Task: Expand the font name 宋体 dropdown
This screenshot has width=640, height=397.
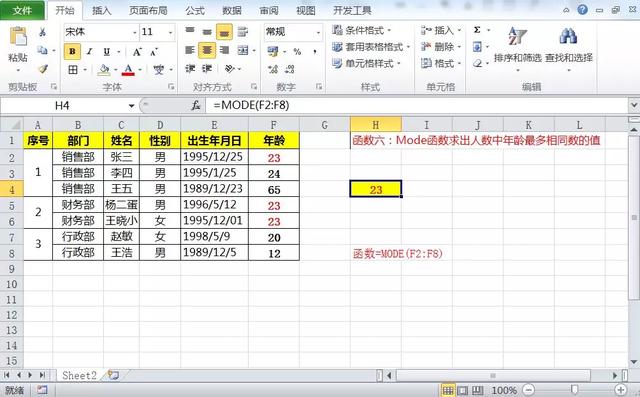Action: [x=134, y=32]
